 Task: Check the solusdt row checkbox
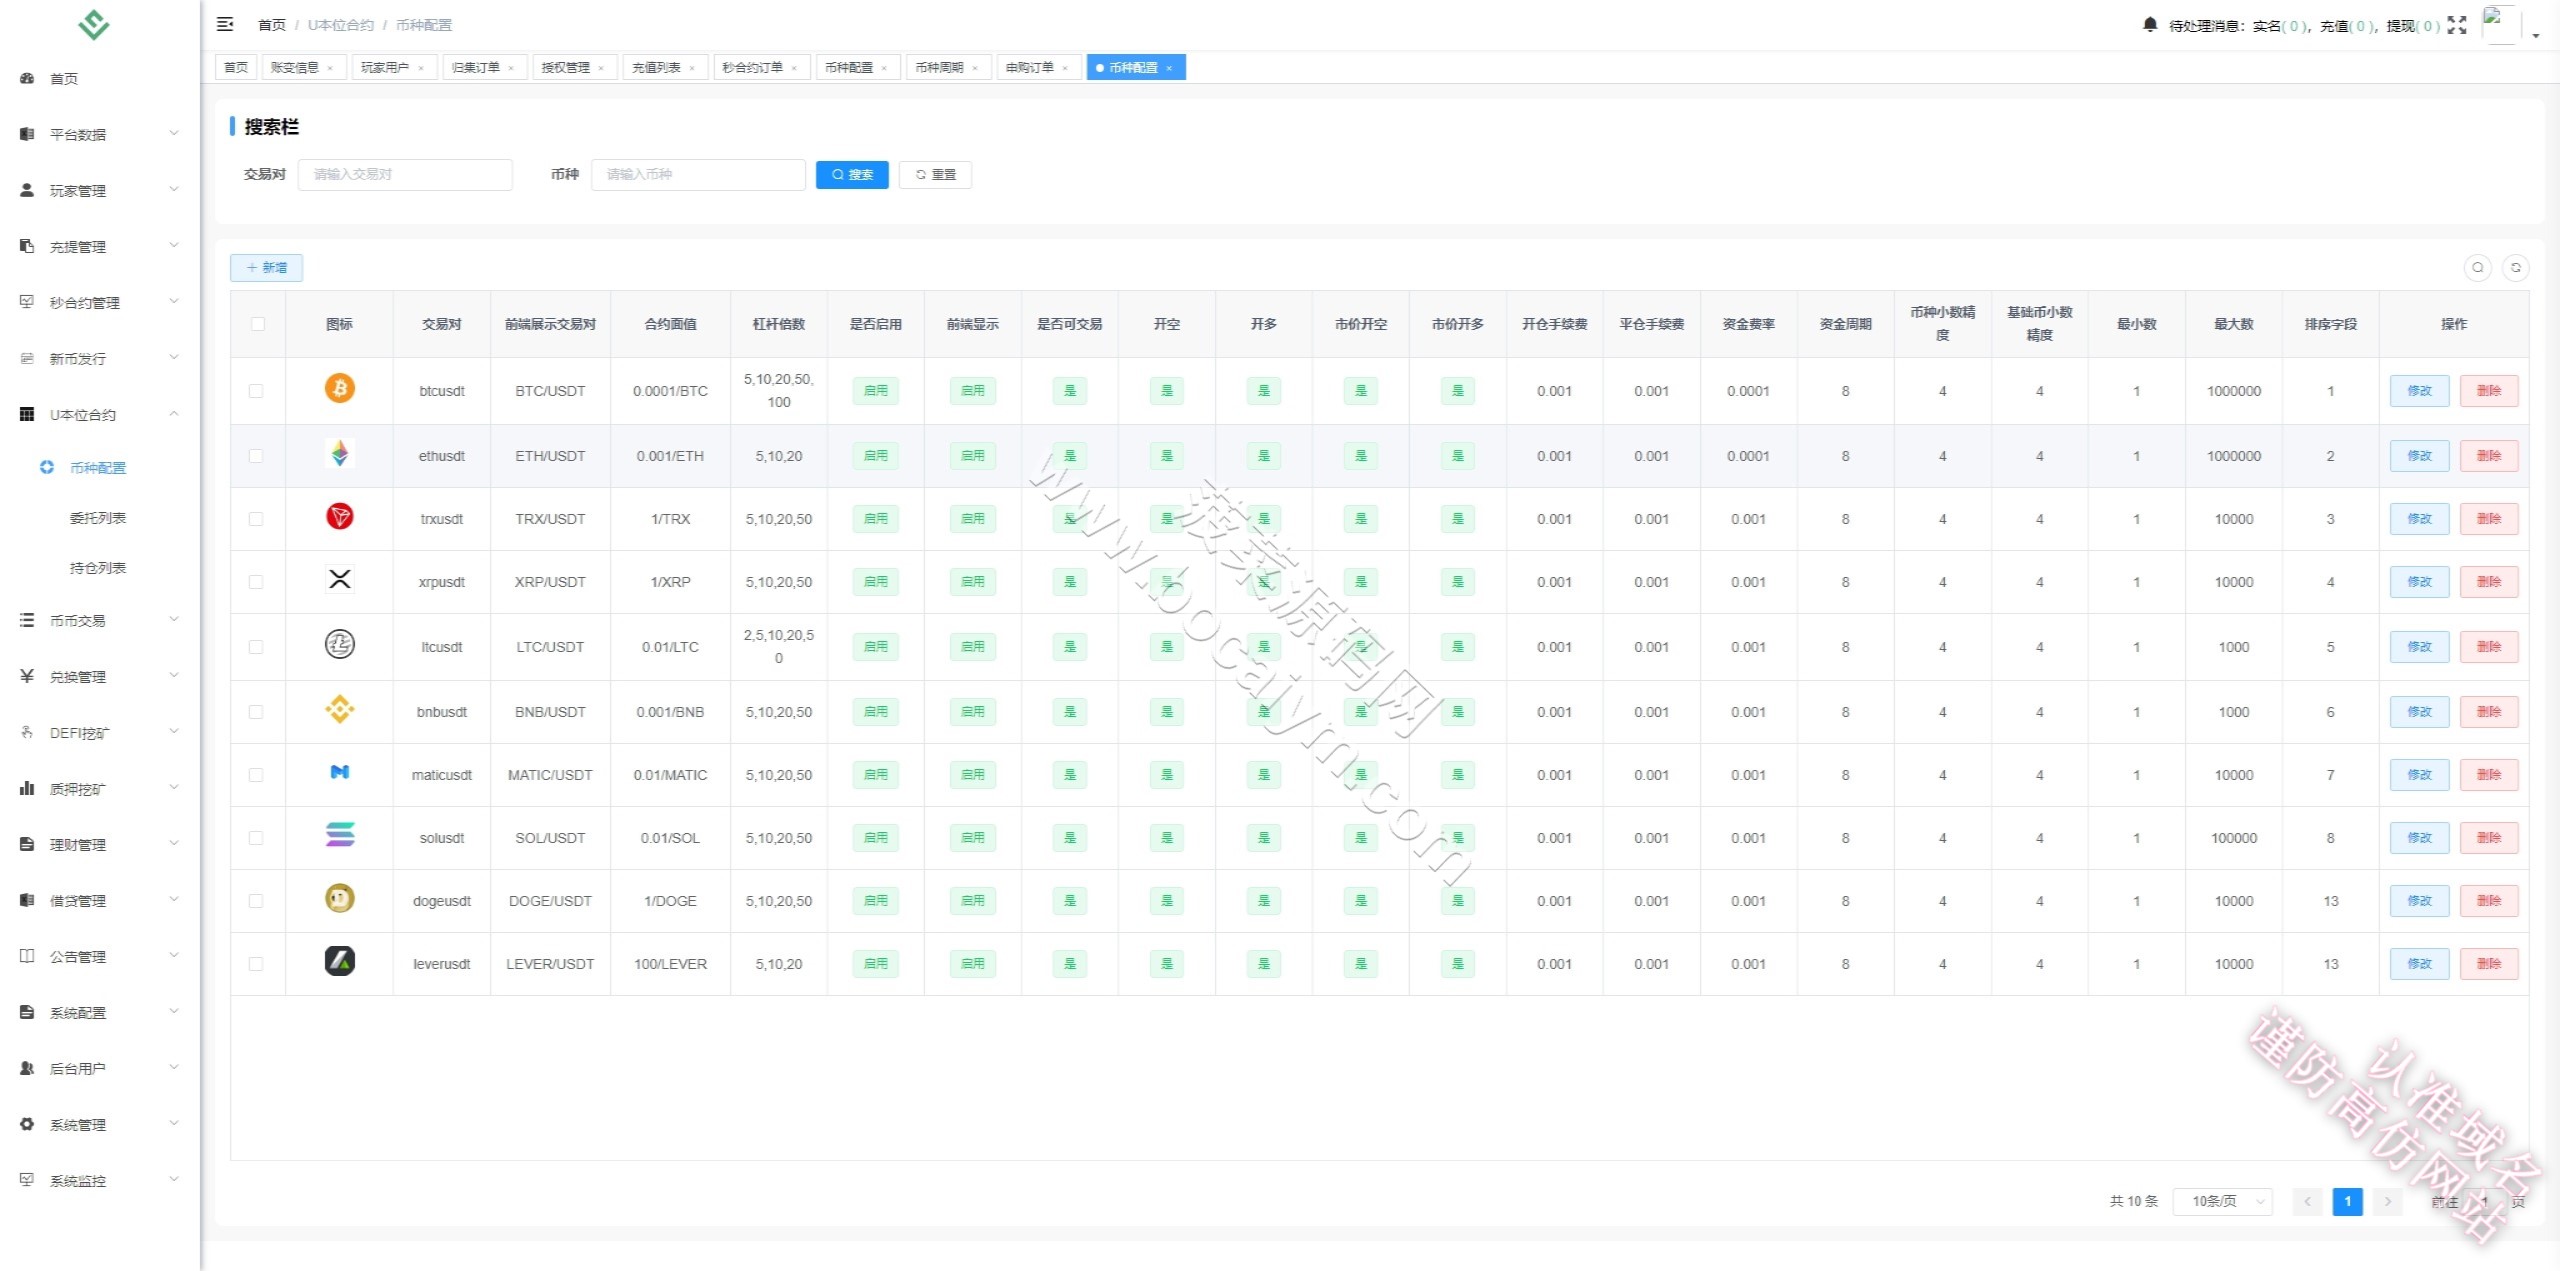click(x=256, y=838)
